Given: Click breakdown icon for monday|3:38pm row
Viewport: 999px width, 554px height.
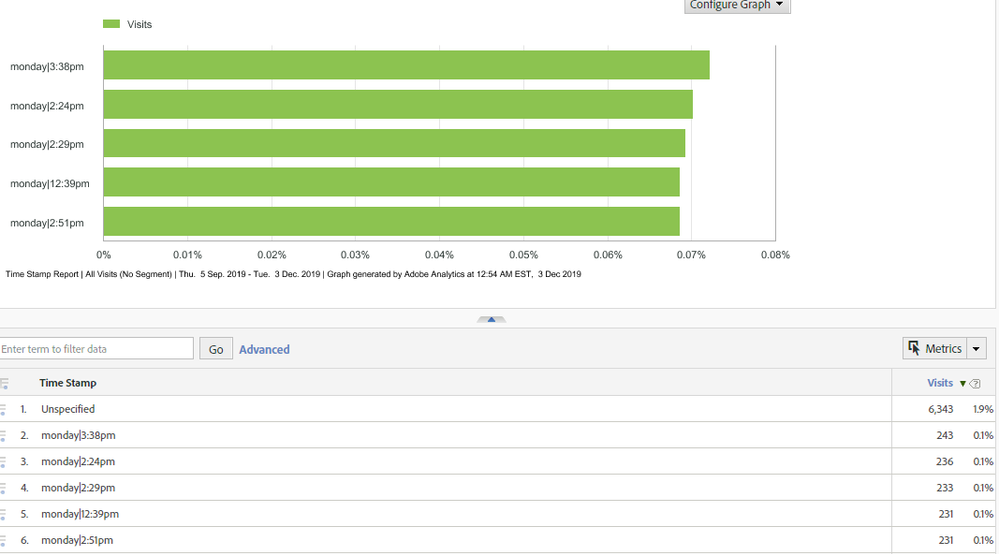Looking at the screenshot, I should pyautogui.click(x=3, y=436).
